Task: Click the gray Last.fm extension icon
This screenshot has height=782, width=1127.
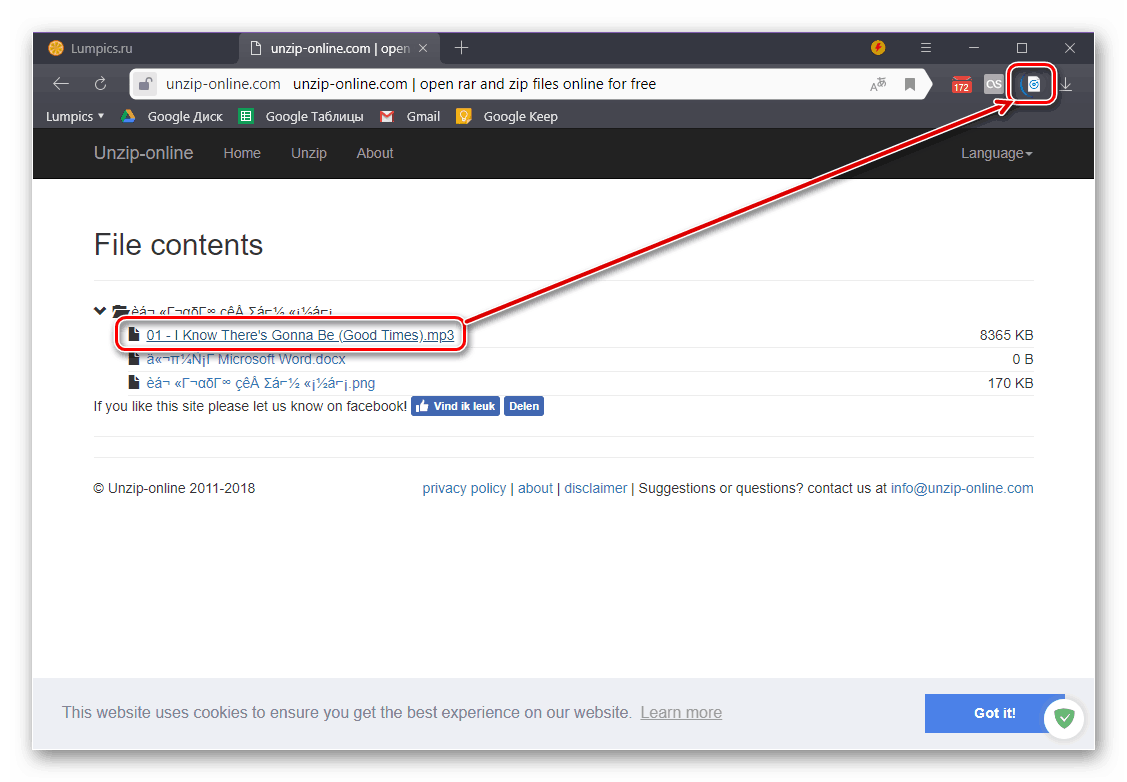Action: 994,84
